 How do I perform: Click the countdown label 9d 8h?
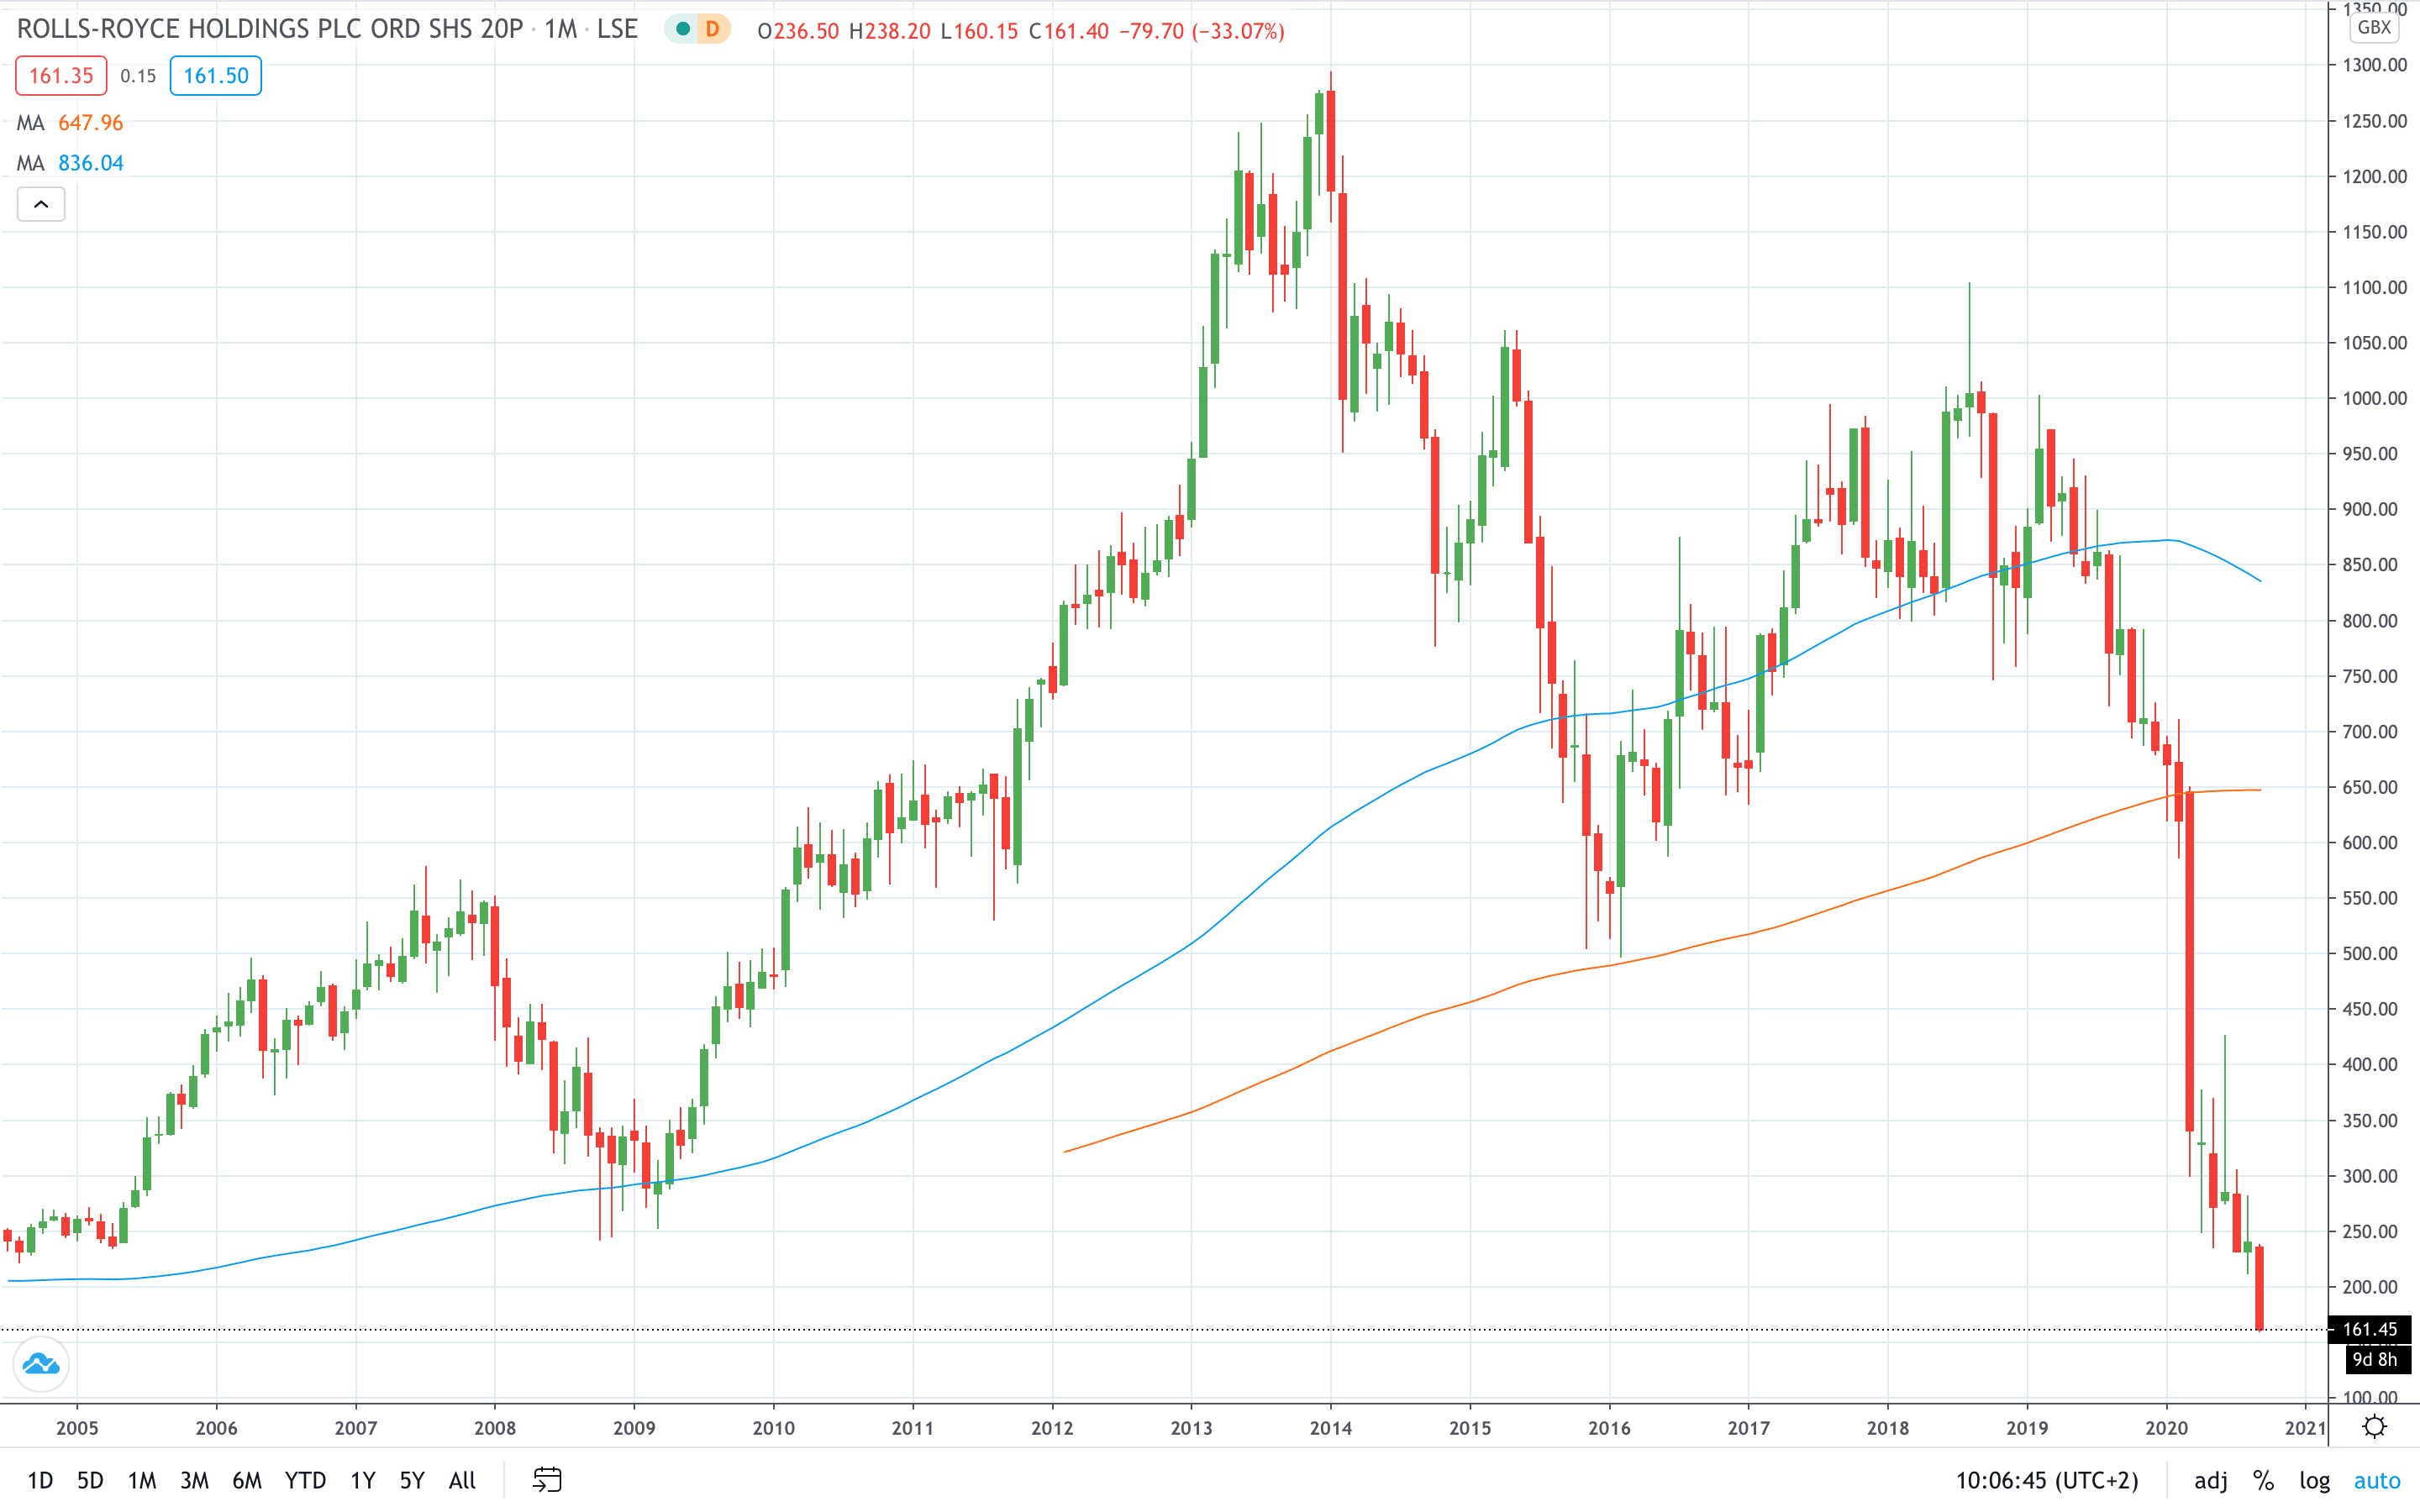(2377, 1359)
